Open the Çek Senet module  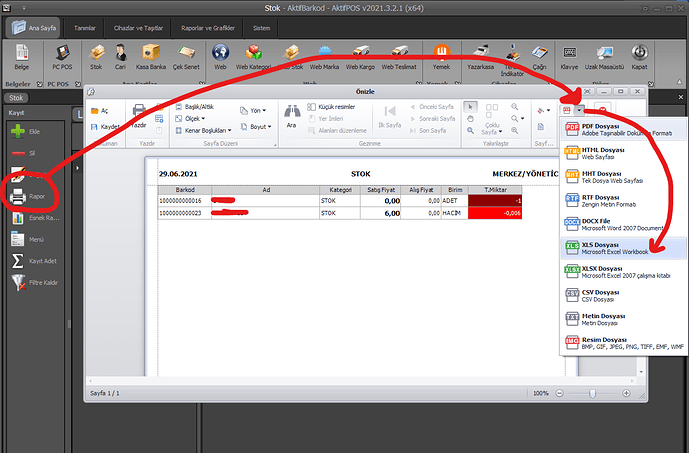pyautogui.click(x=186, y=57)
